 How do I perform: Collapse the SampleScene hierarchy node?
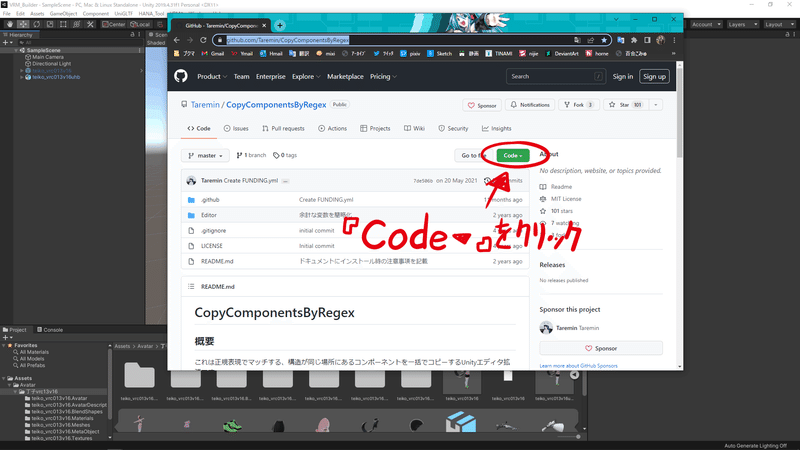click(x=16, y=50)
